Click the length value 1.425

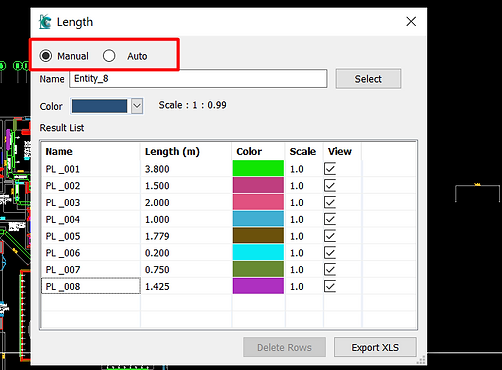157,286
